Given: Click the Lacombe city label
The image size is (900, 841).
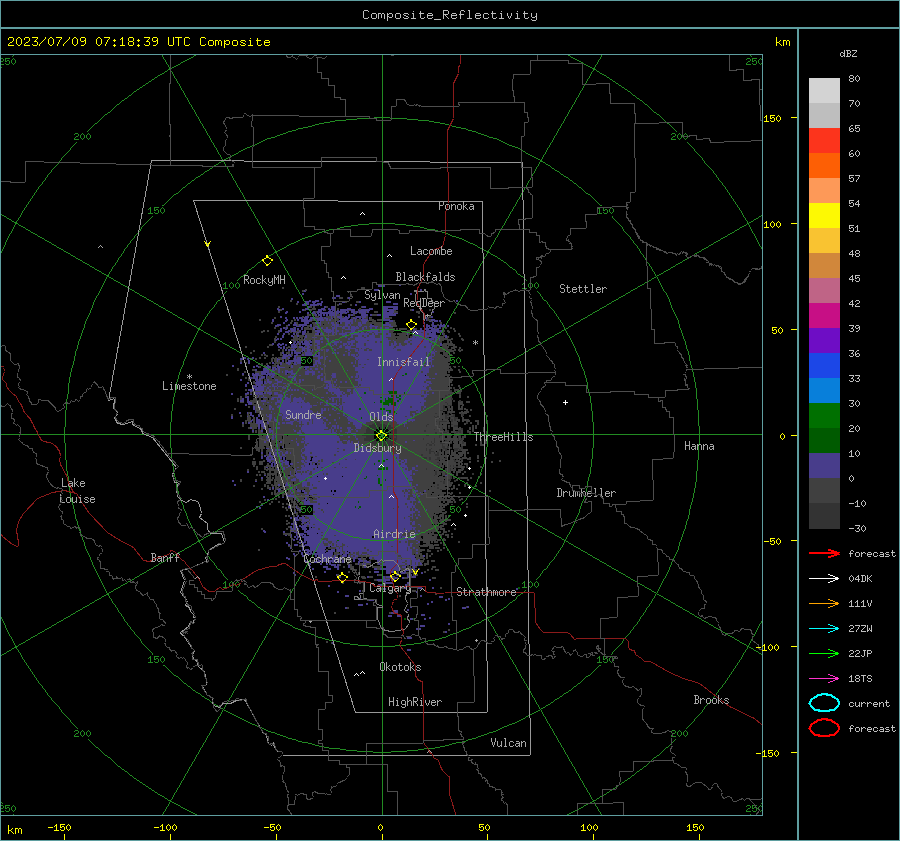Looking at the screenshot, I should click(431, 251).
